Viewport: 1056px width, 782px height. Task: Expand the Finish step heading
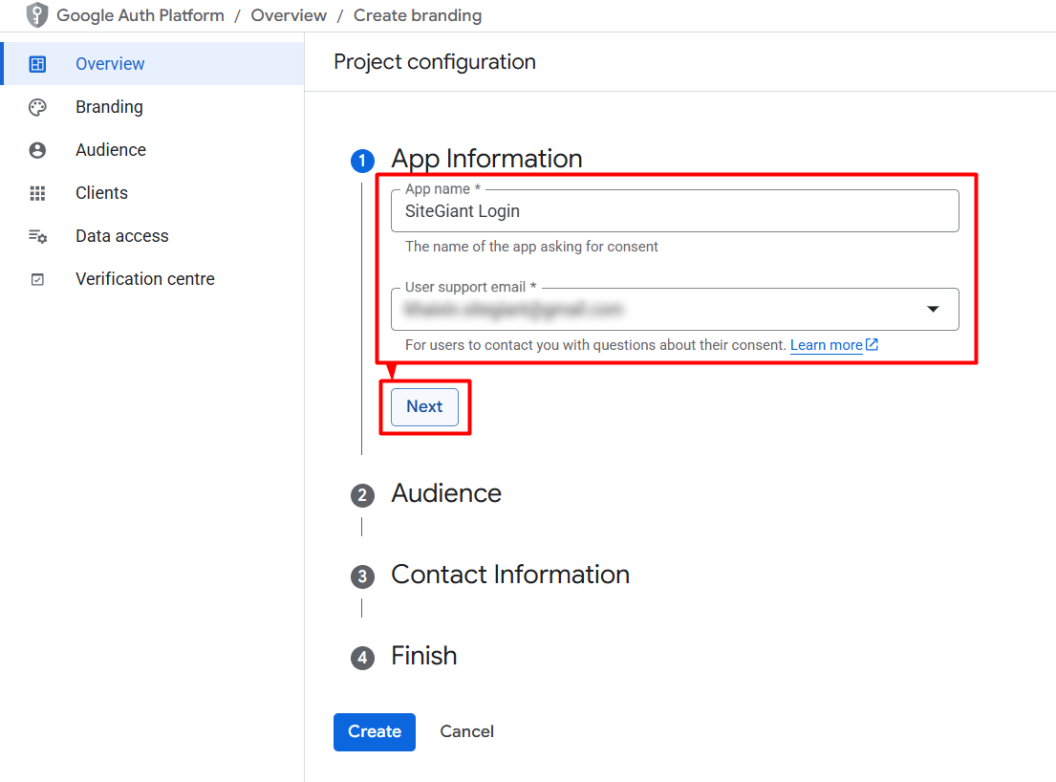pos(424,656)
